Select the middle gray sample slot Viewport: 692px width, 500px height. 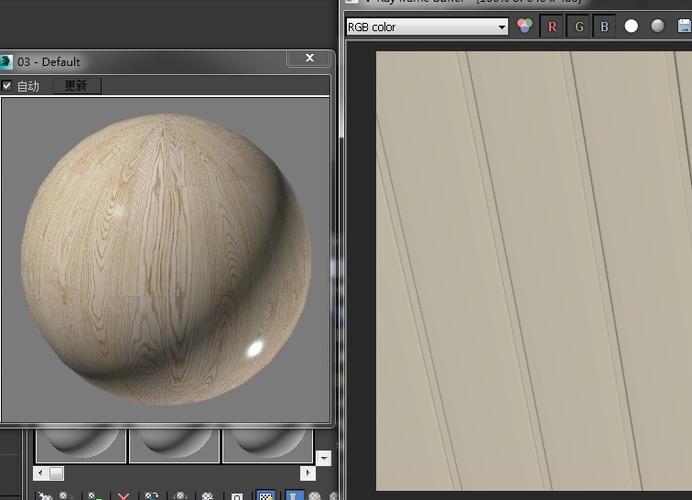[174, 446]
